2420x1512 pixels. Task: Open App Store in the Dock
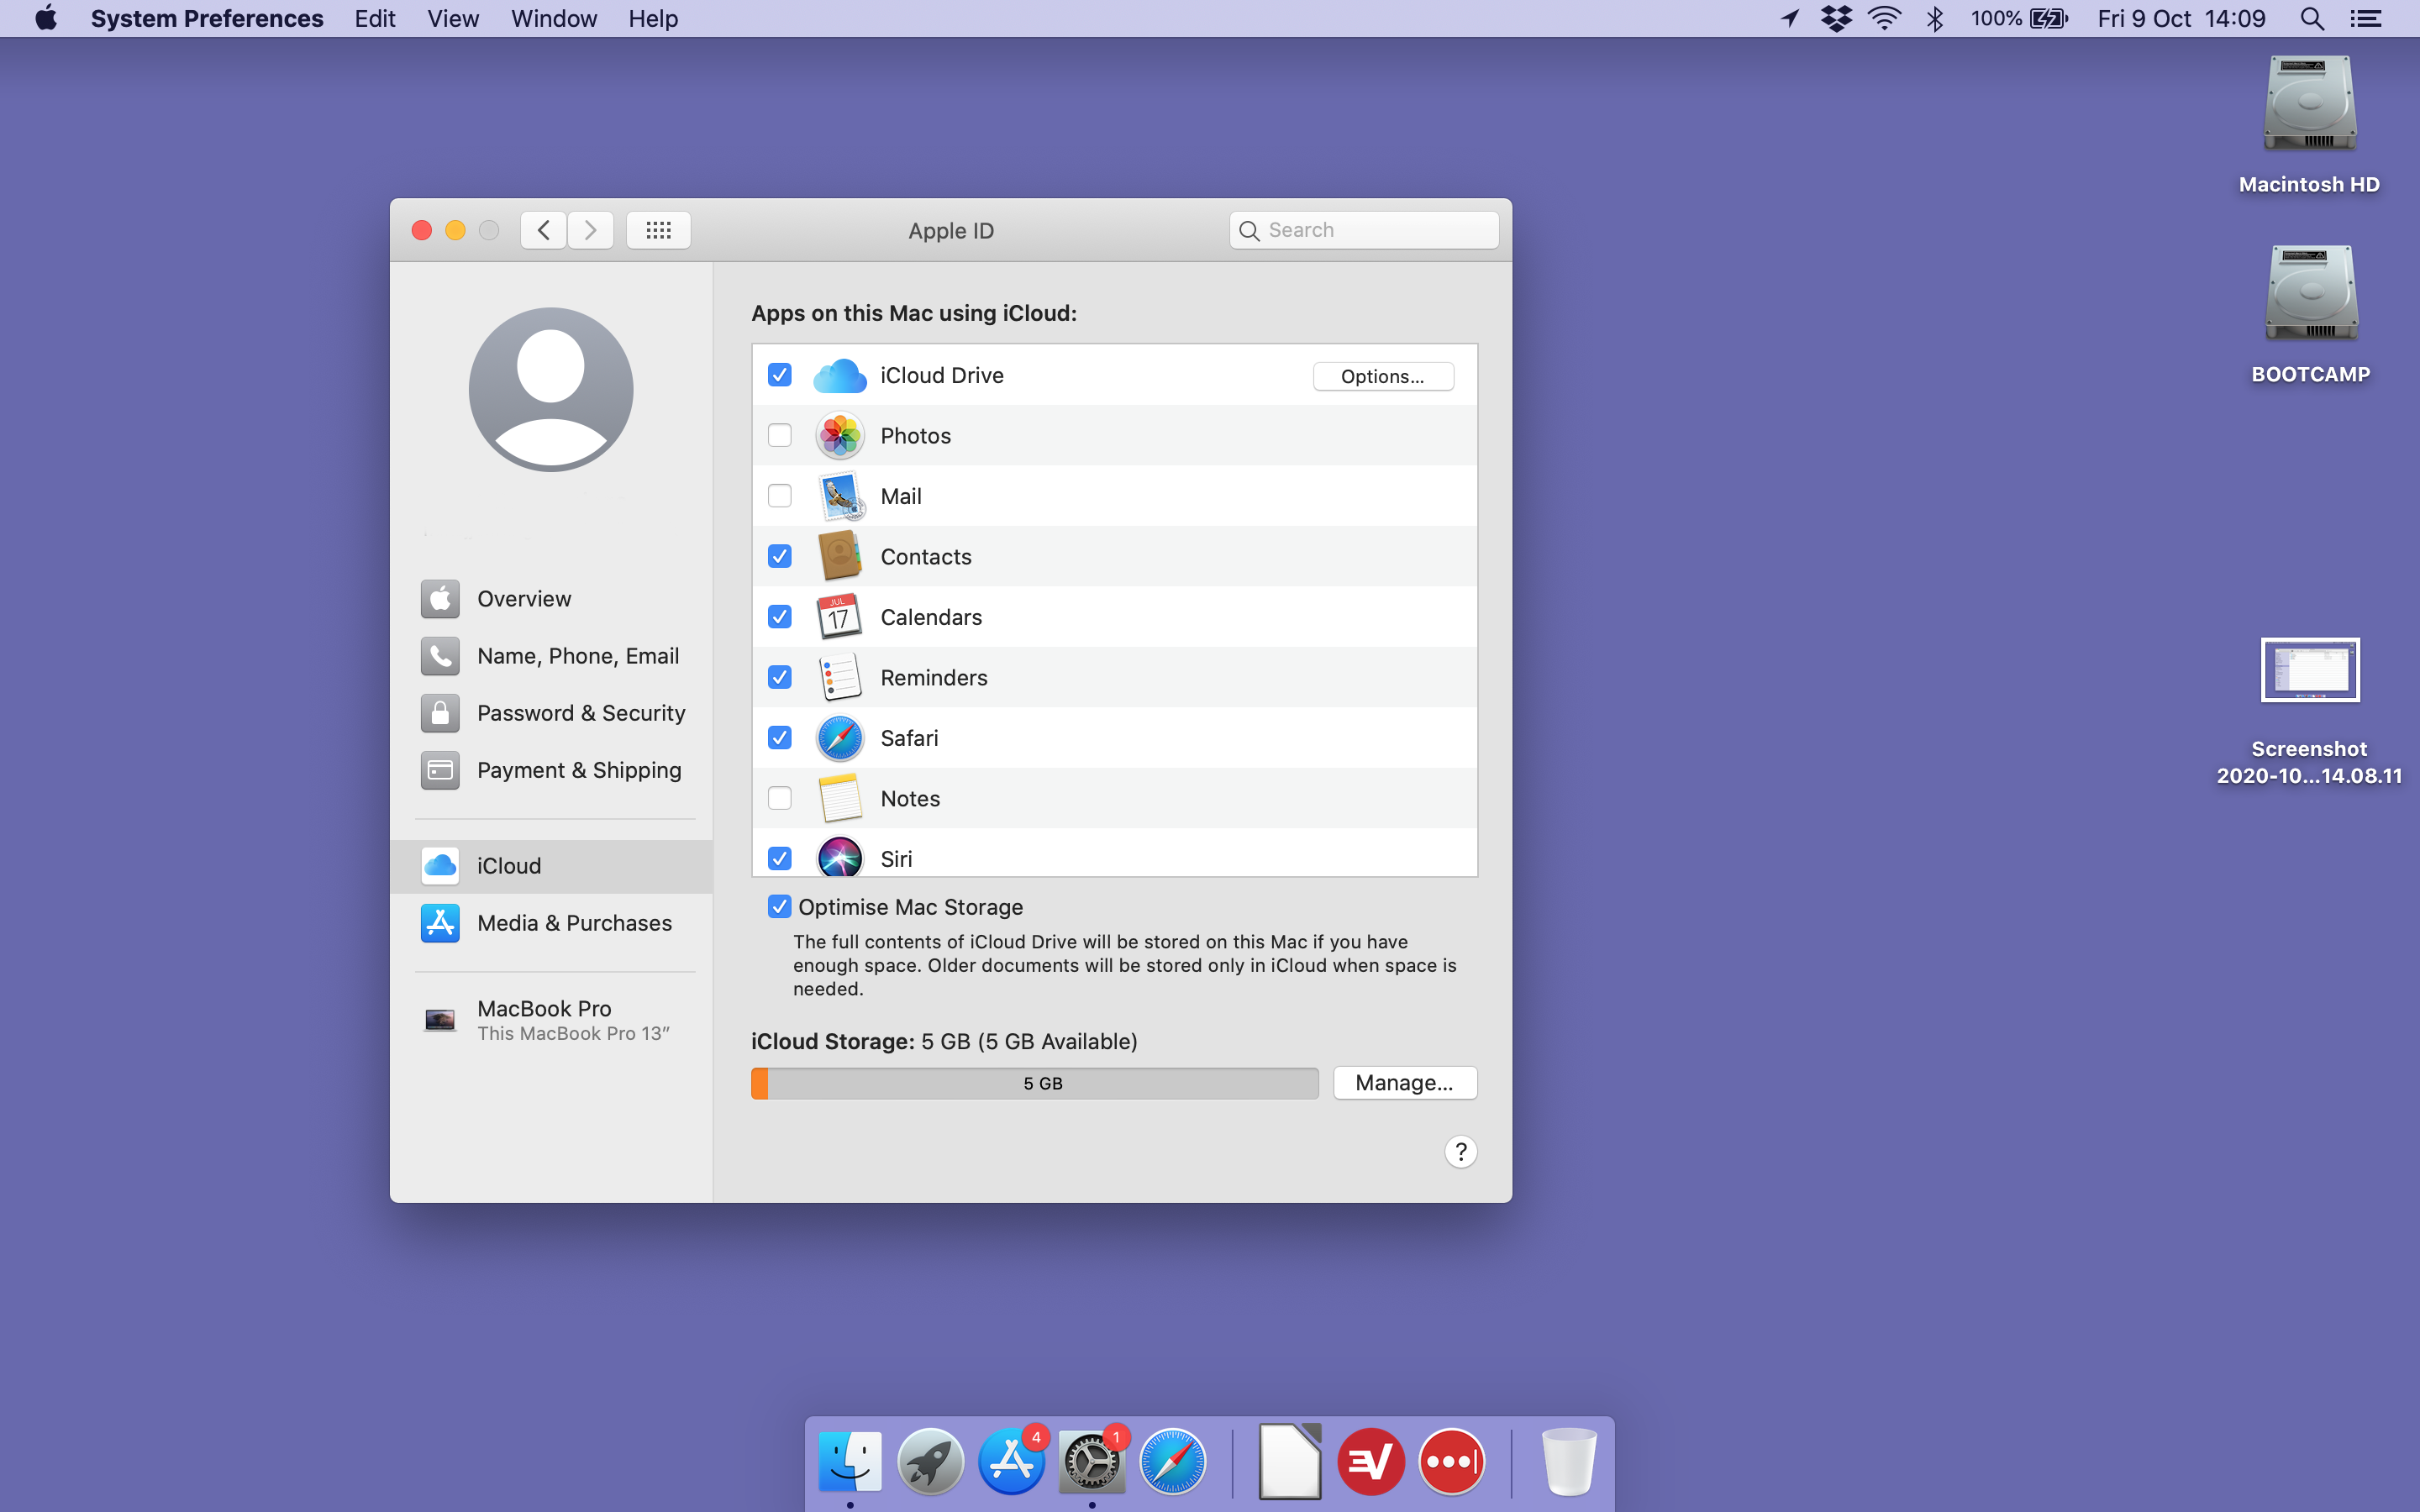(x=1011, y=1461)
